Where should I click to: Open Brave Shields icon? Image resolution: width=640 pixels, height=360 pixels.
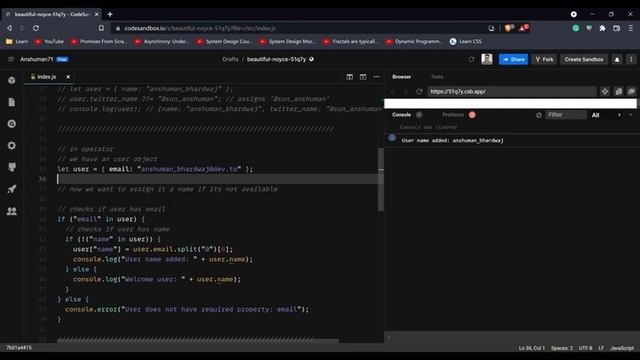pyautogui.click(x=509, y=28)
